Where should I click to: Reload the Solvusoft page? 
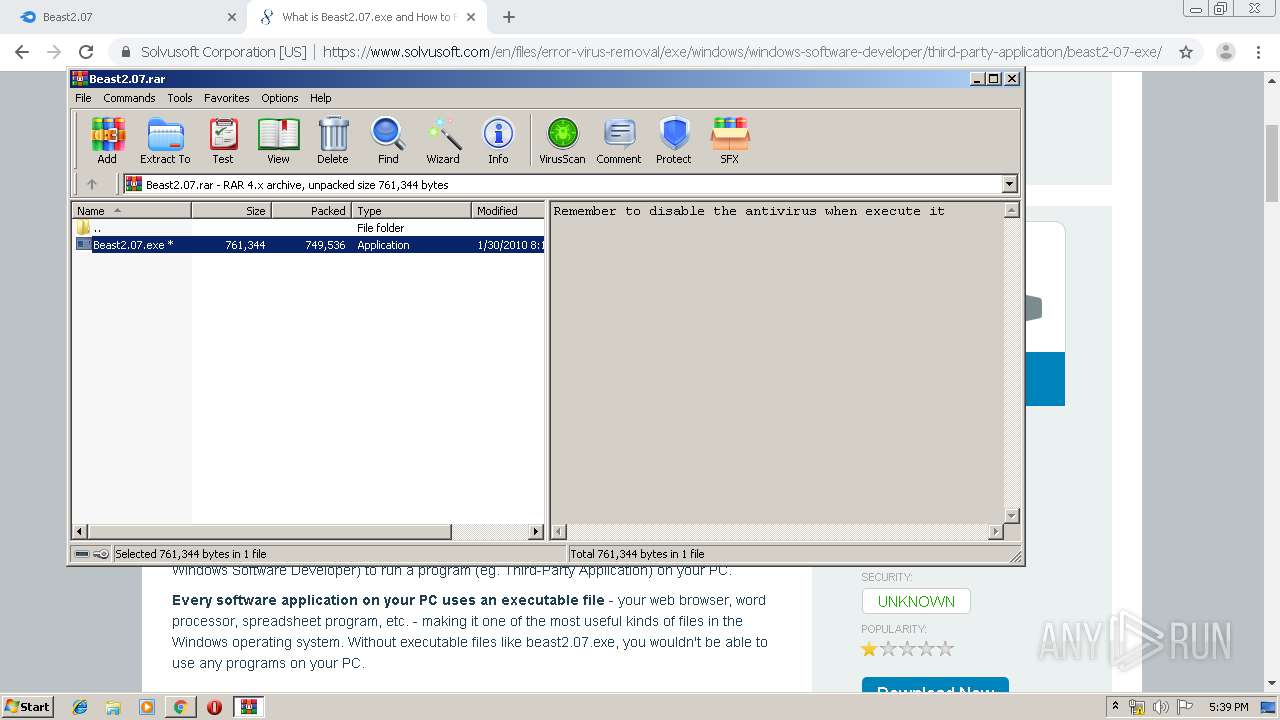coord(86,52)
